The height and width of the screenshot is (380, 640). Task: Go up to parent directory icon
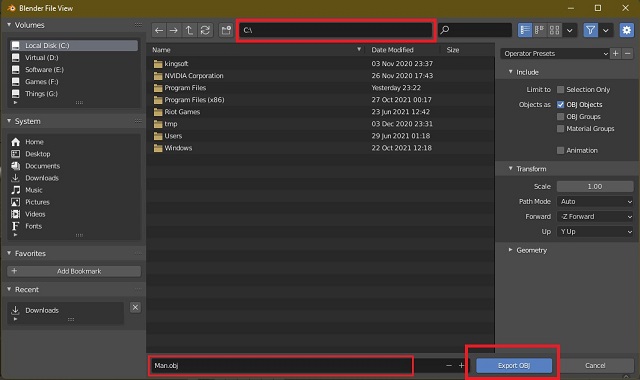click(189, 30)
